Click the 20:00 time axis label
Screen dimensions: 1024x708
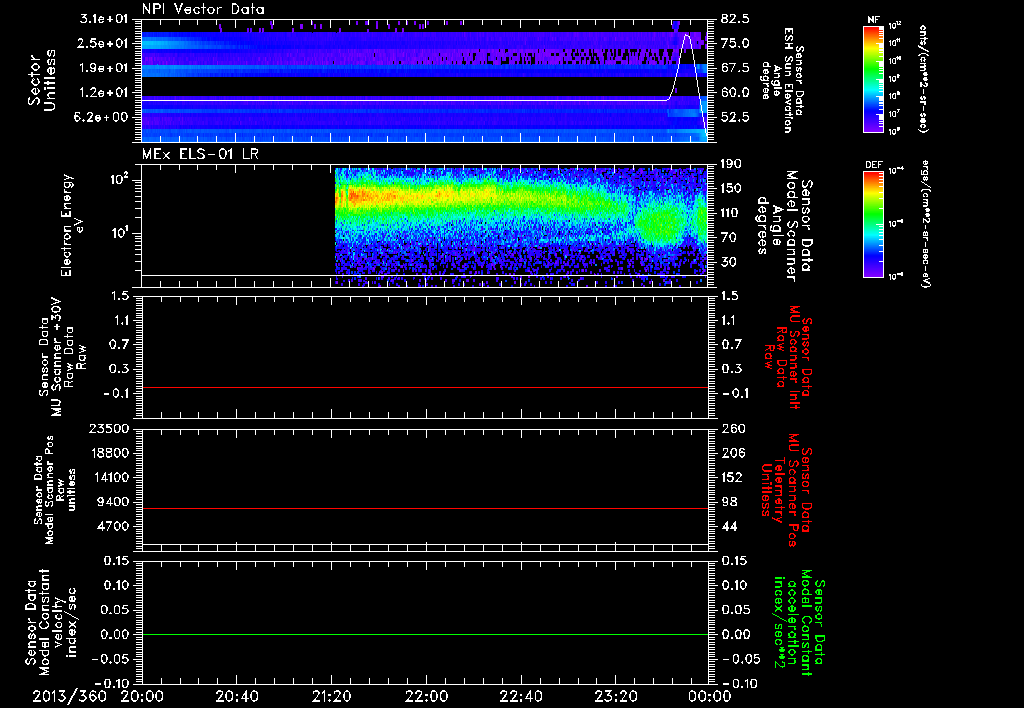[142, 696]
